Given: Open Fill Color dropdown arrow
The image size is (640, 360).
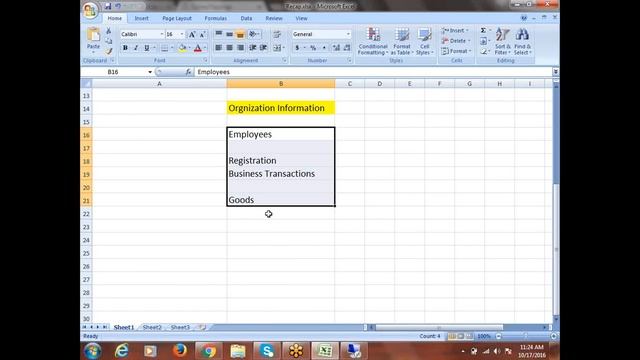Looking at the screenshot, I should click(189, 48).
